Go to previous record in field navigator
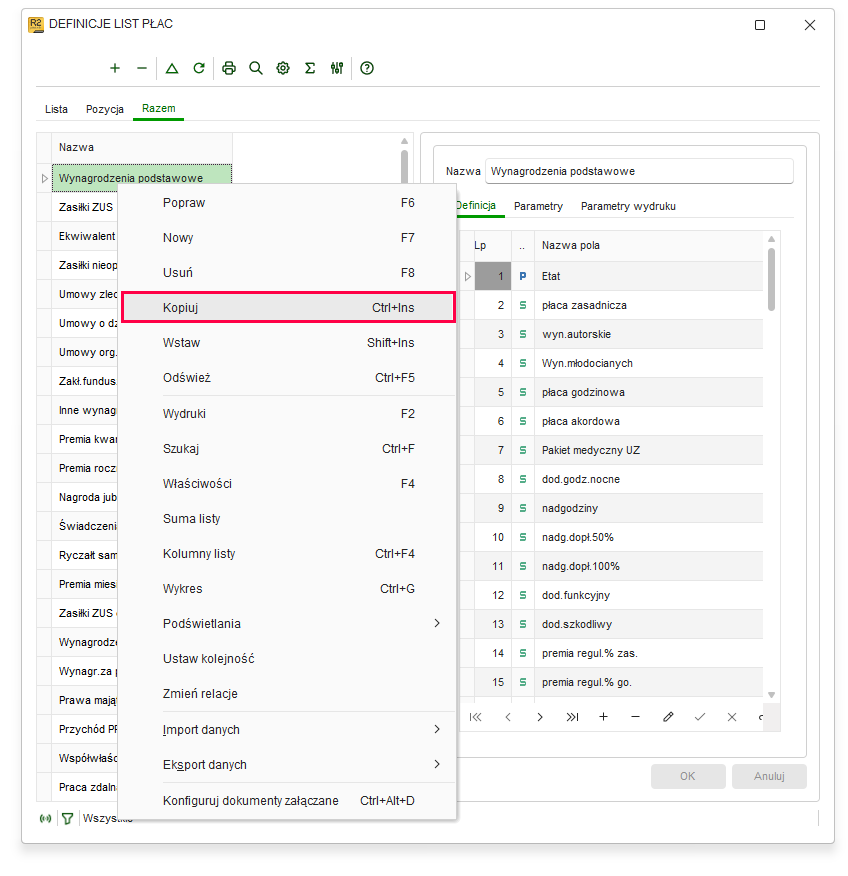 (x=508, y=717)
